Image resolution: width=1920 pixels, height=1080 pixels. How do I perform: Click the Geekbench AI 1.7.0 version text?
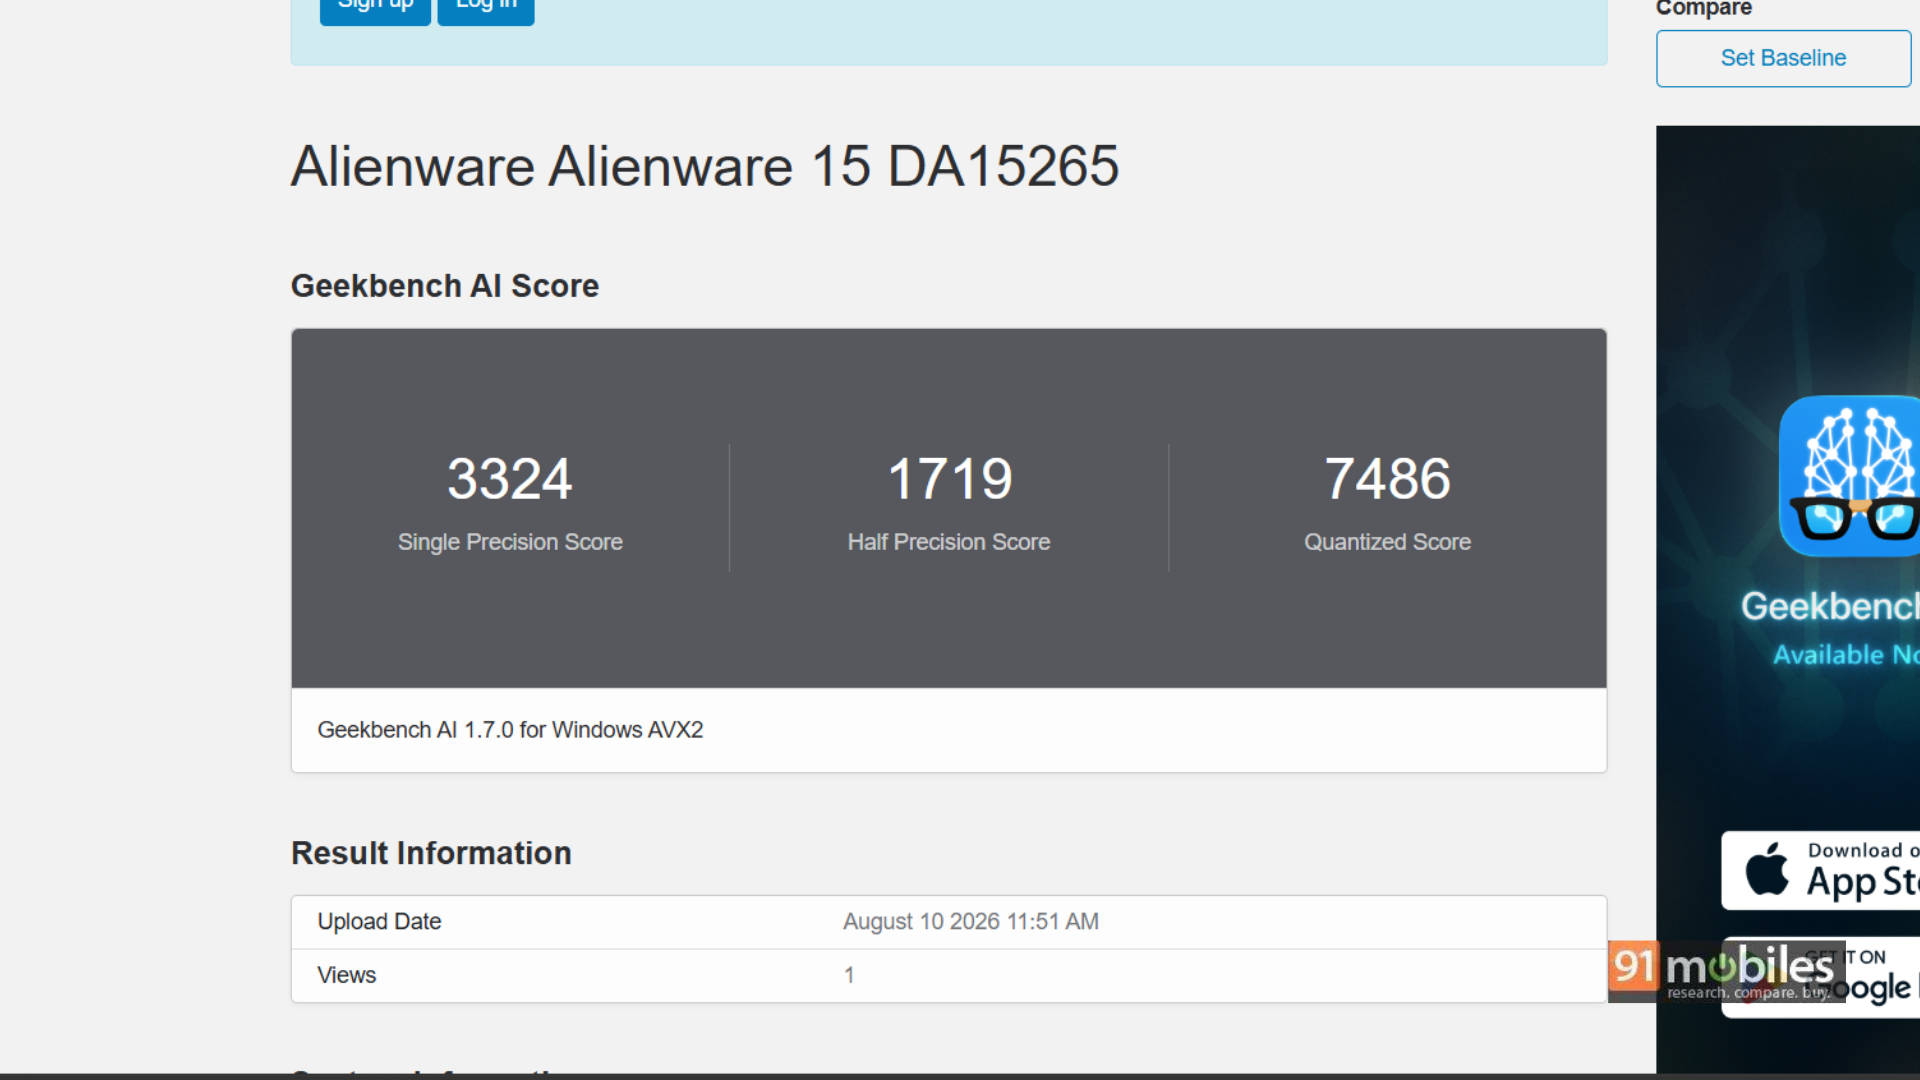click(x=510, y=730)
